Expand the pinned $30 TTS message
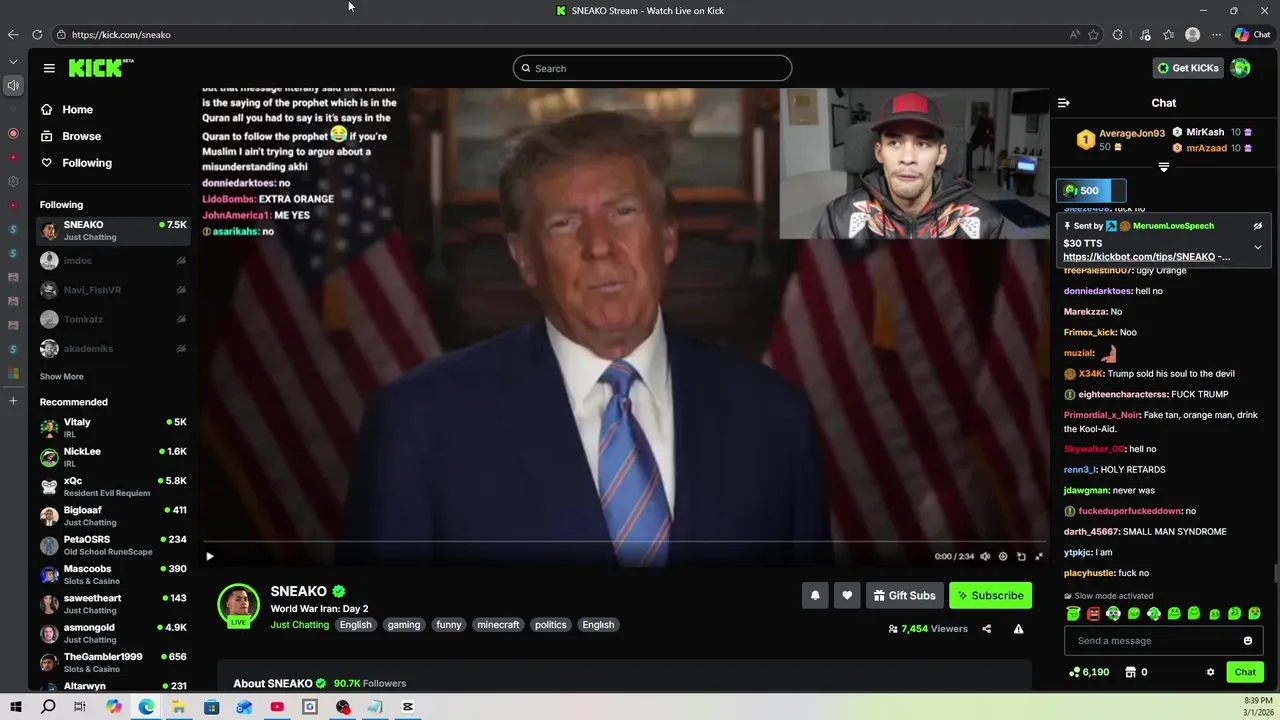1280x720 pixels. tap(1257, 247)
